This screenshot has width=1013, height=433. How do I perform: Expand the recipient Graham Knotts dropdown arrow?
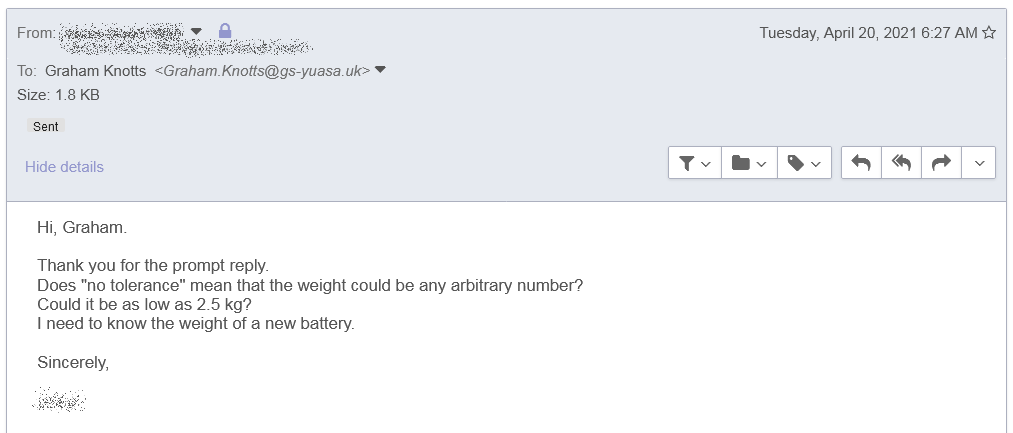[380, 70]
